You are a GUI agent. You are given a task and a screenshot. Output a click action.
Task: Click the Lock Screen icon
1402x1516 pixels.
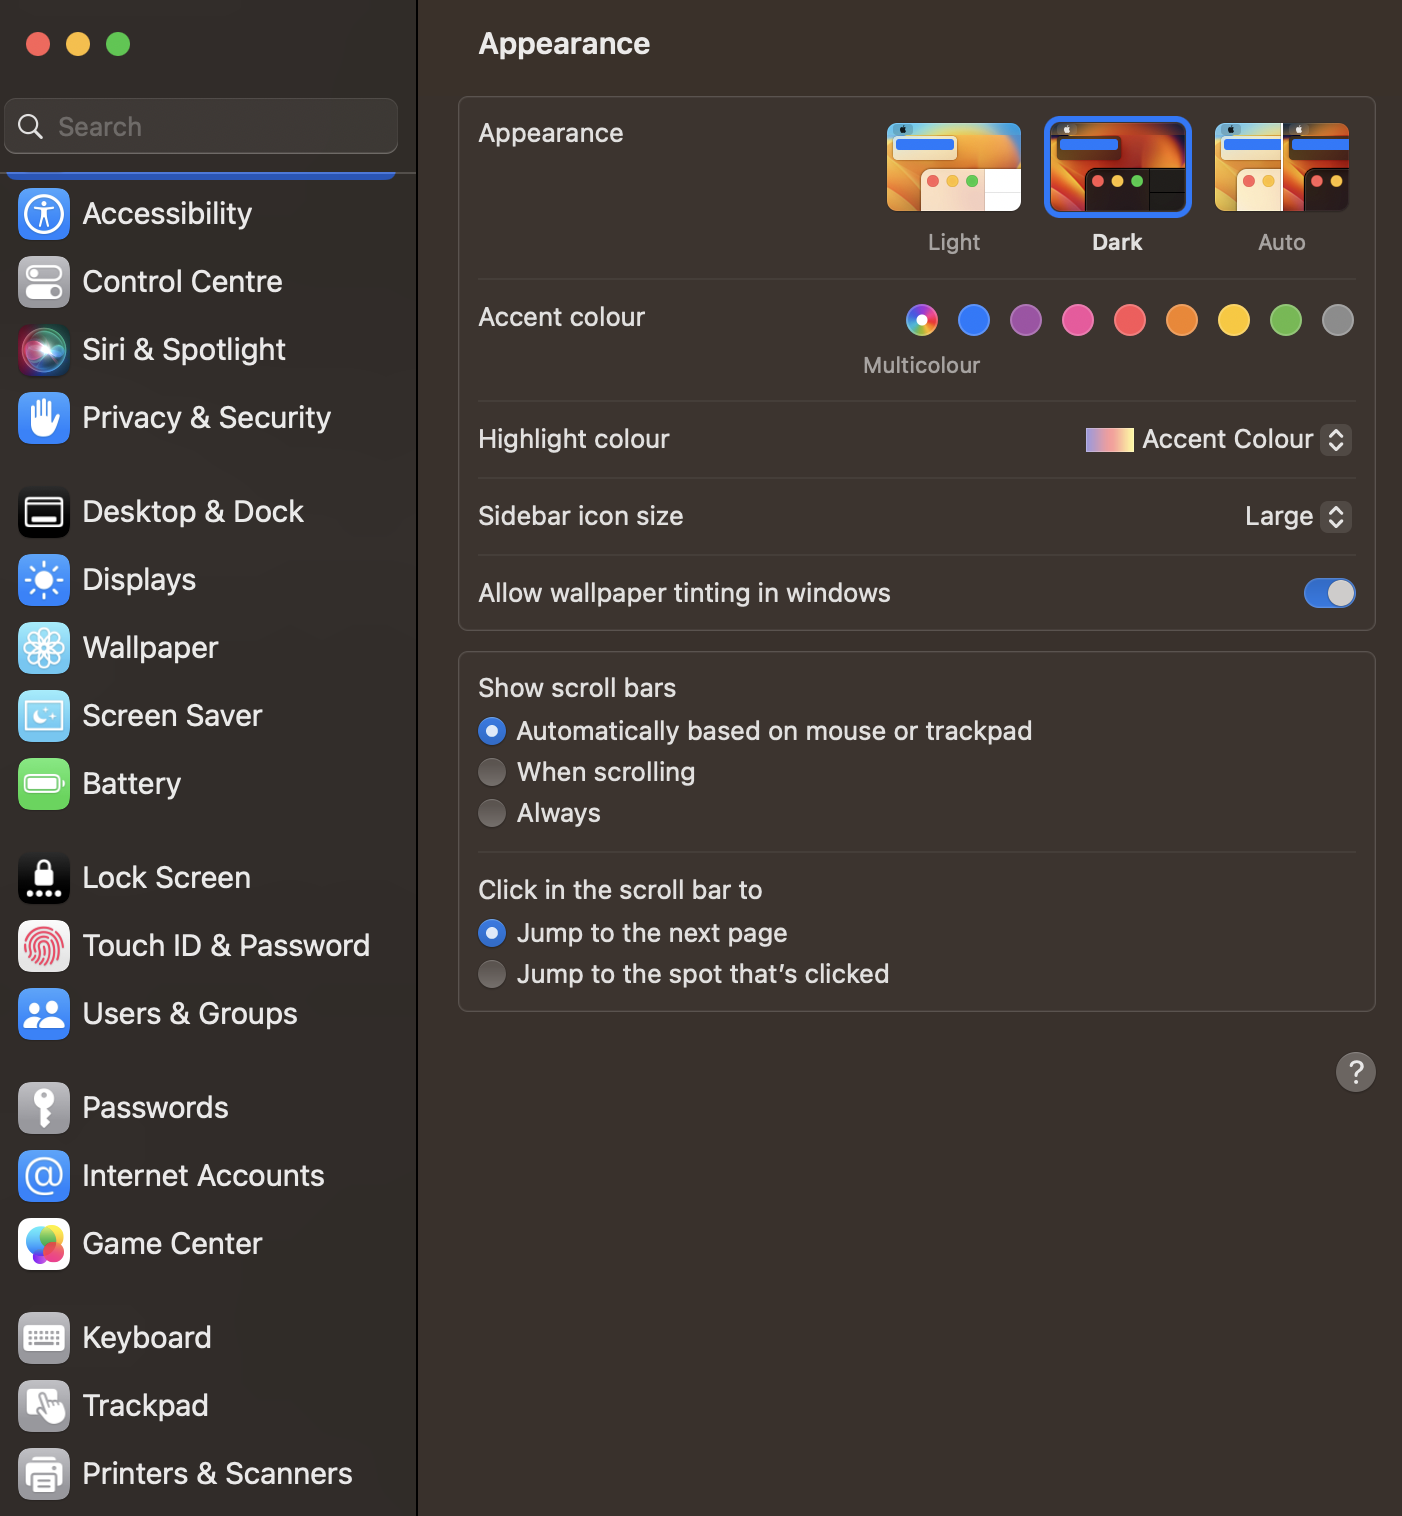[44, 878]
